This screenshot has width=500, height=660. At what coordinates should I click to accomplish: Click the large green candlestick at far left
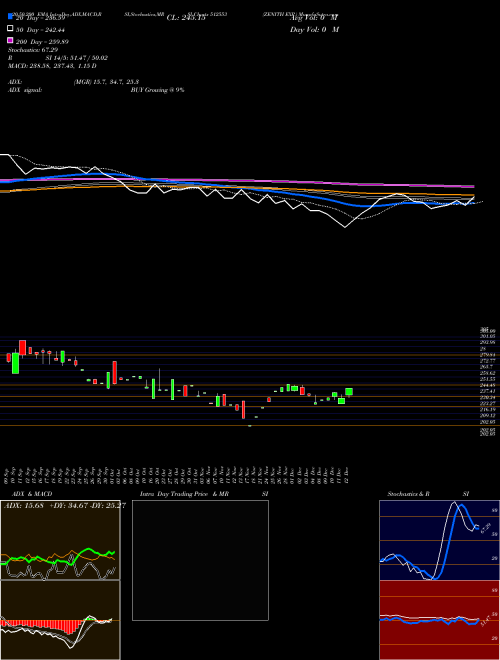click(16, 363)
